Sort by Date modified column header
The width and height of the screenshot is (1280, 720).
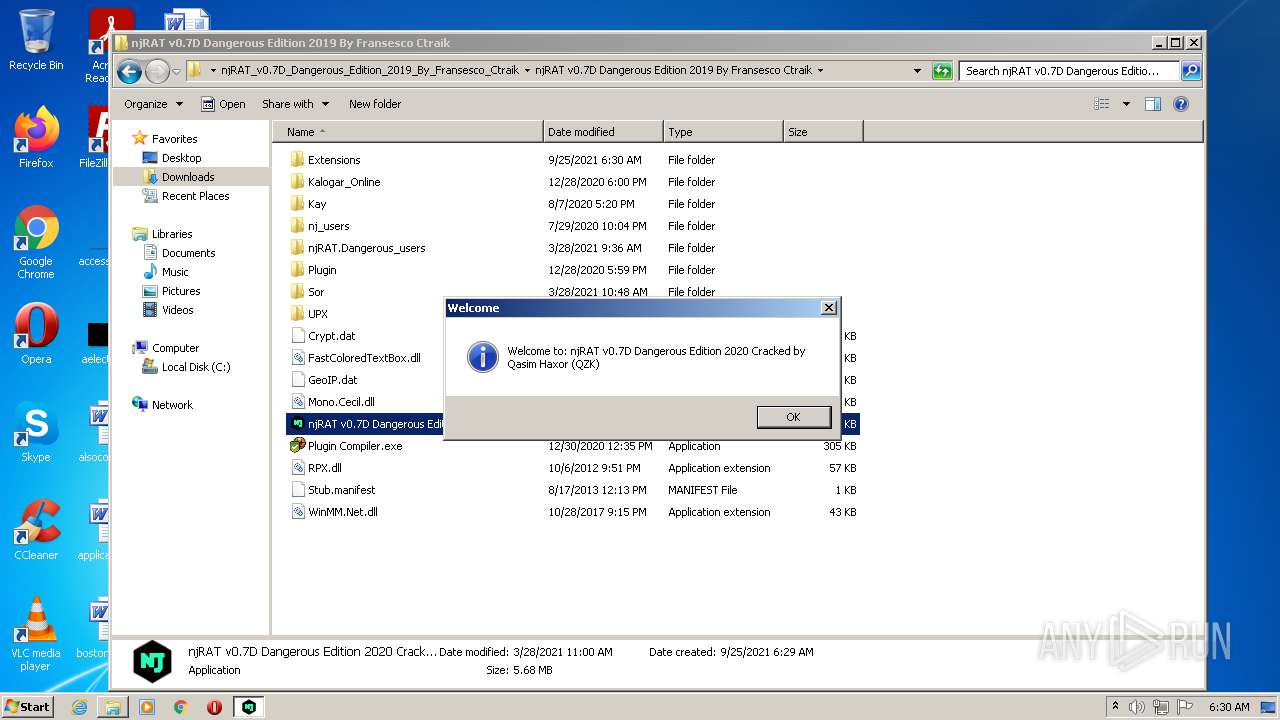(x=604, y=132)
